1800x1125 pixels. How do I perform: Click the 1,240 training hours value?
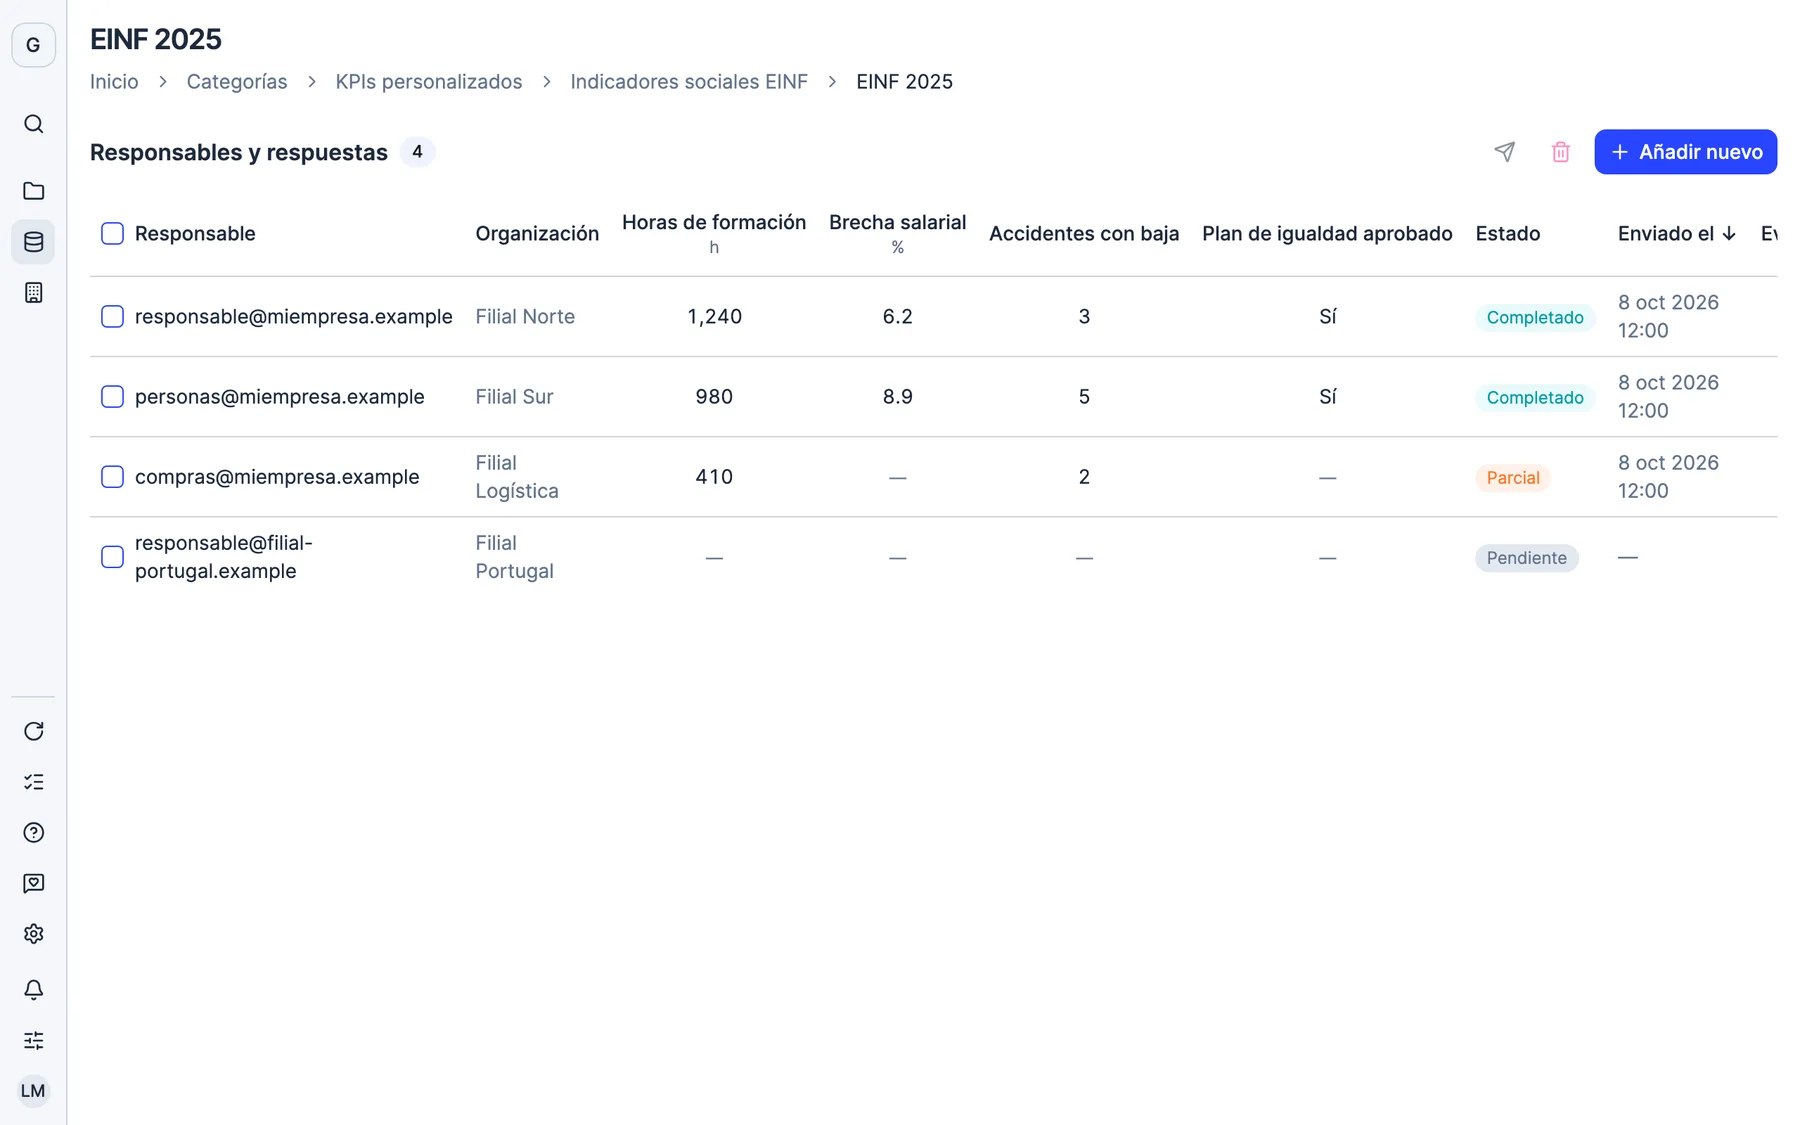point(714,317)
